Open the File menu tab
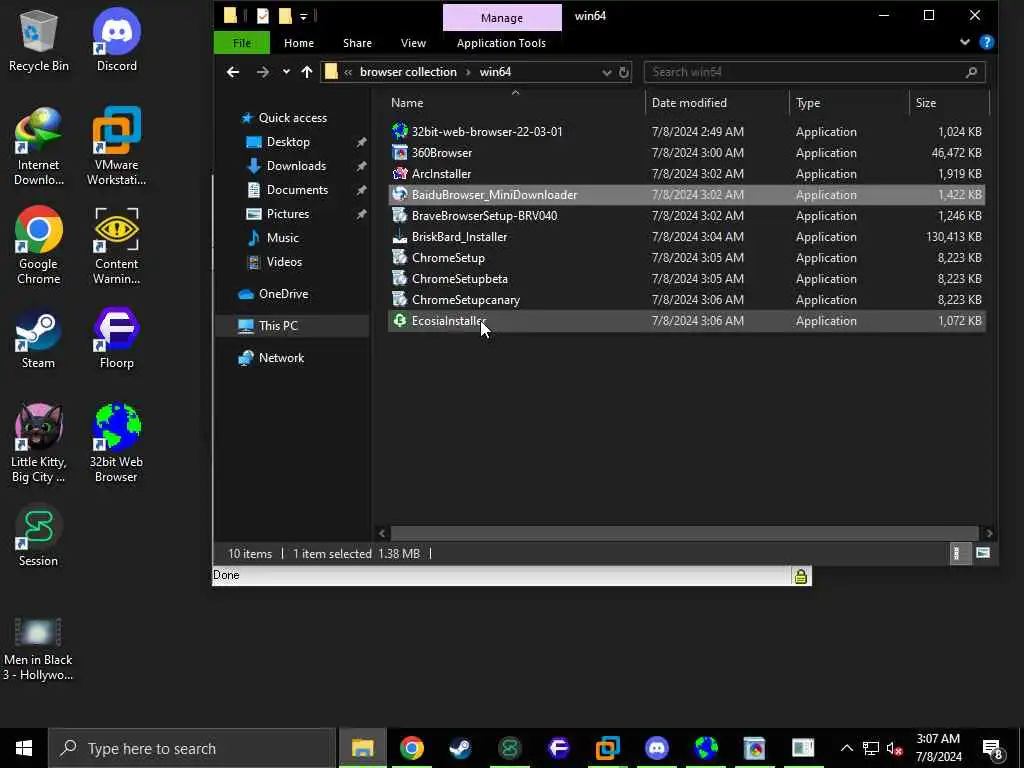This screenshot has width=1024, height=768. [x=242, y=43]
